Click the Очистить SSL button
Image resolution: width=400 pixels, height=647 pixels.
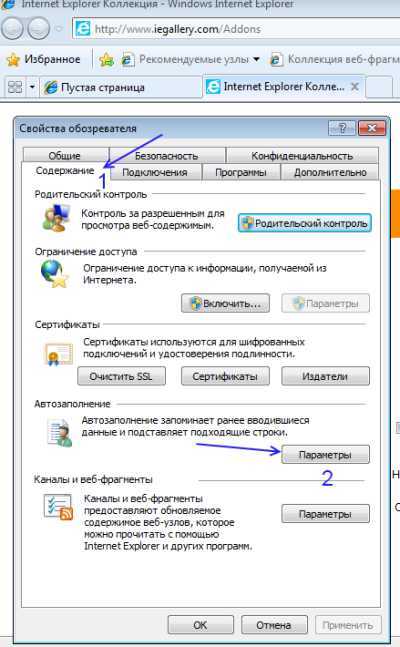[121, 376]
